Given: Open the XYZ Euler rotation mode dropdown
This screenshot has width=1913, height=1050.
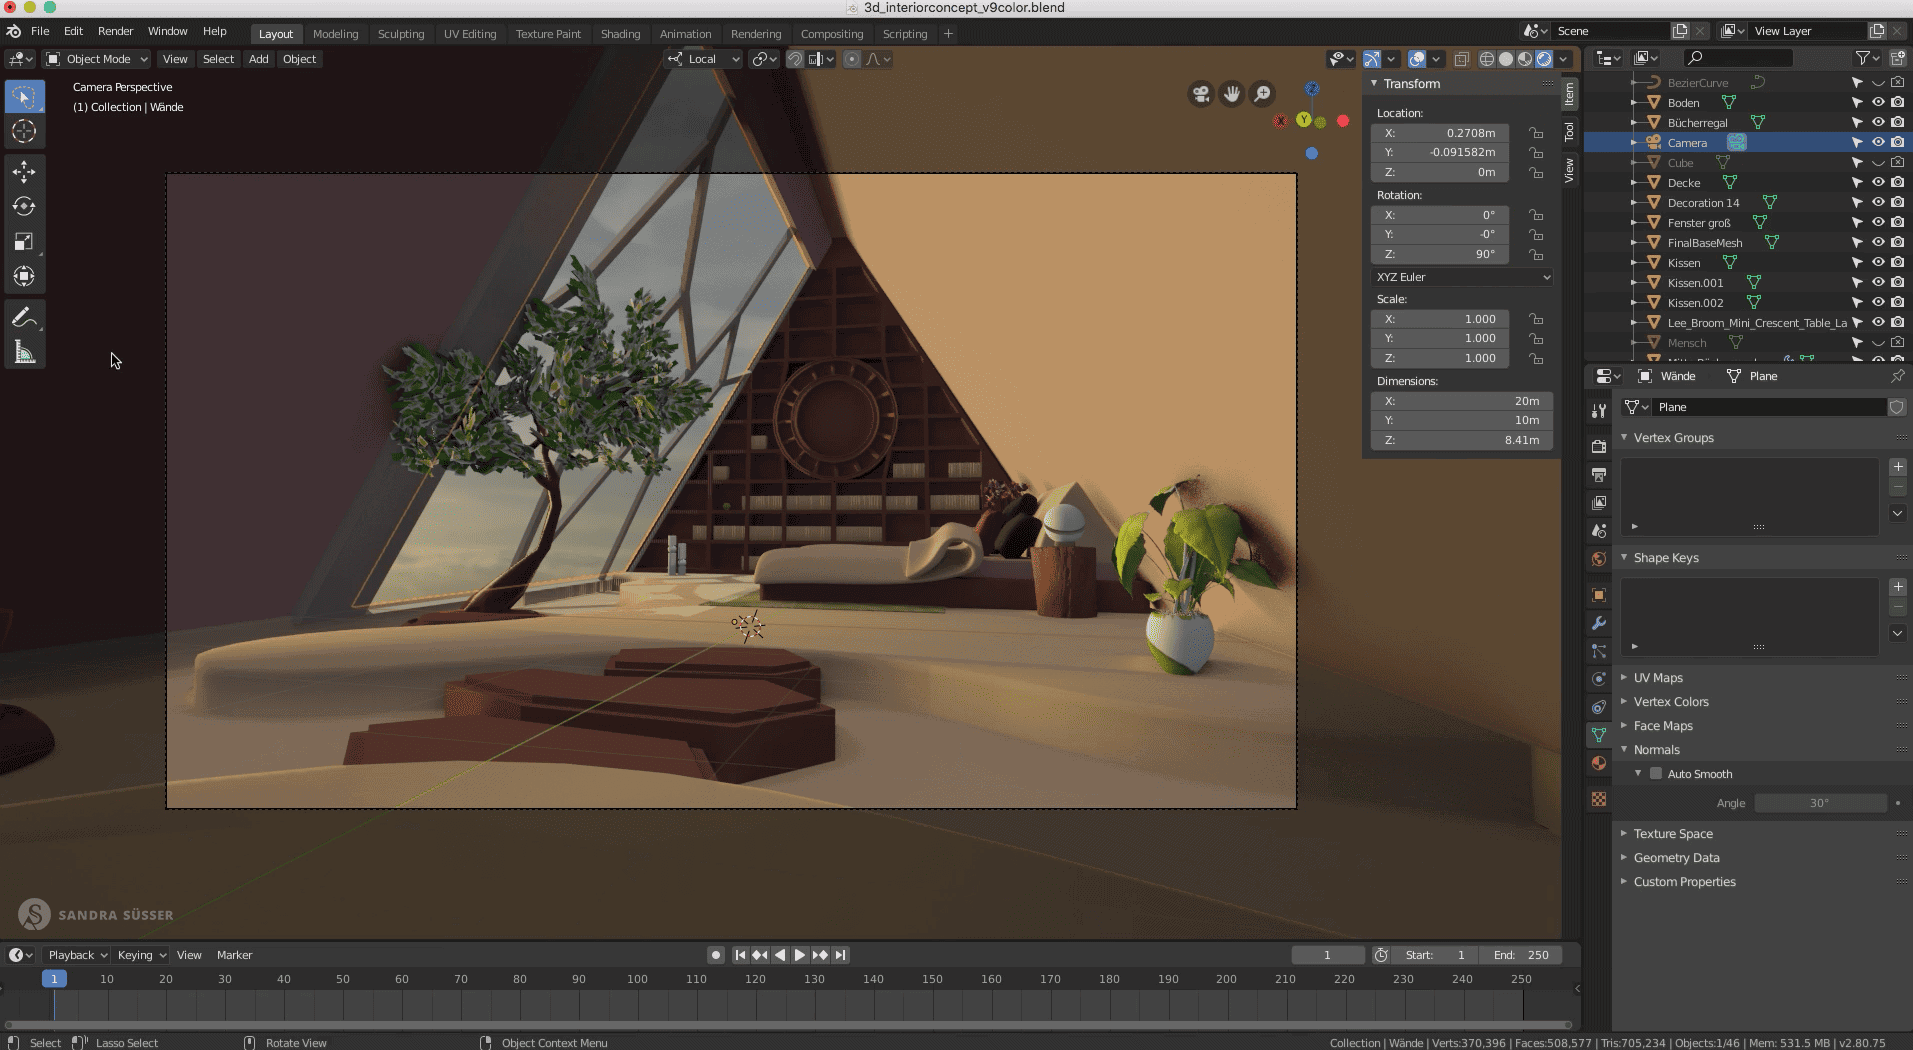Looking at the screenshot, I should (x=1462, y=277).
